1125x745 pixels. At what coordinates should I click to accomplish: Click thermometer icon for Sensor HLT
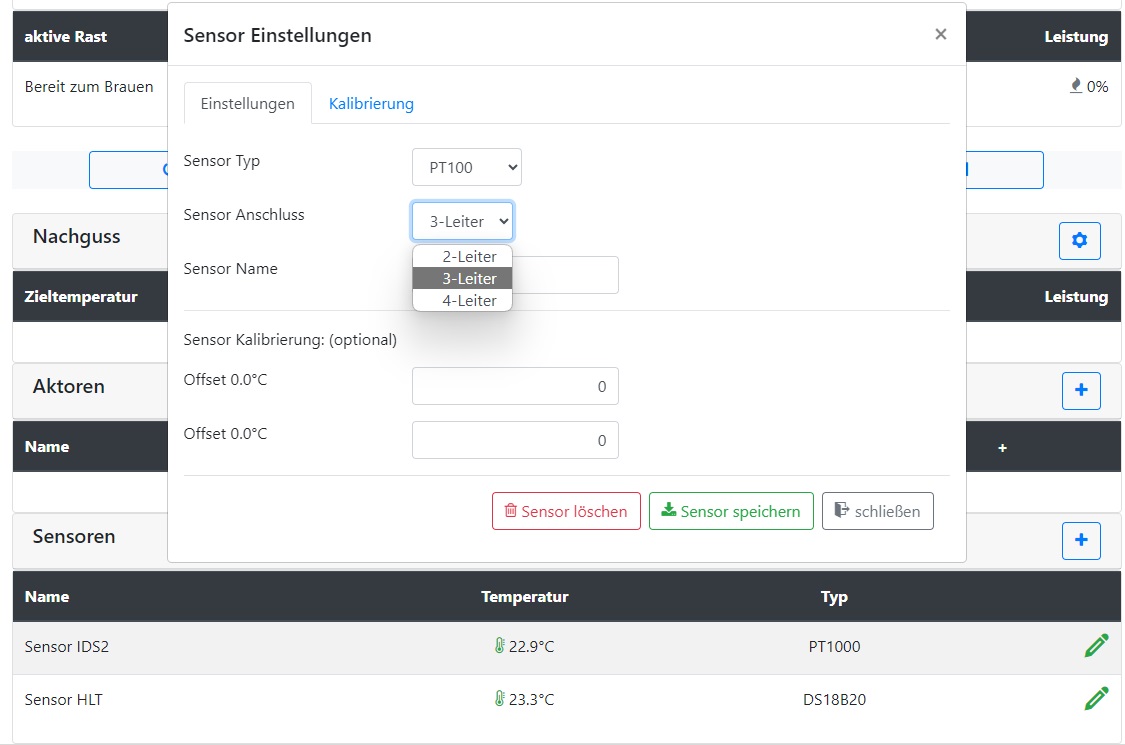click(499, 700)
